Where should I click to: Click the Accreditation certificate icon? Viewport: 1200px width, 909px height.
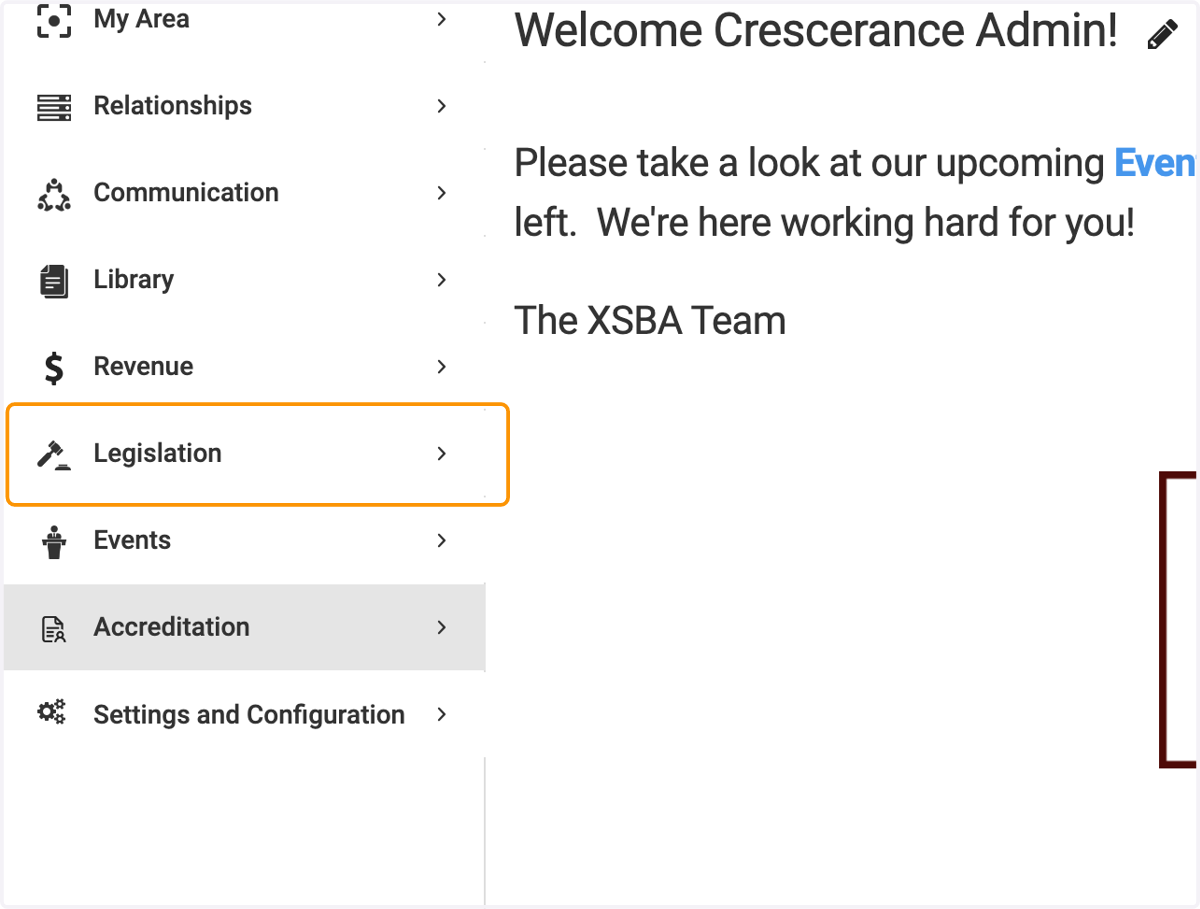point(53,629)
